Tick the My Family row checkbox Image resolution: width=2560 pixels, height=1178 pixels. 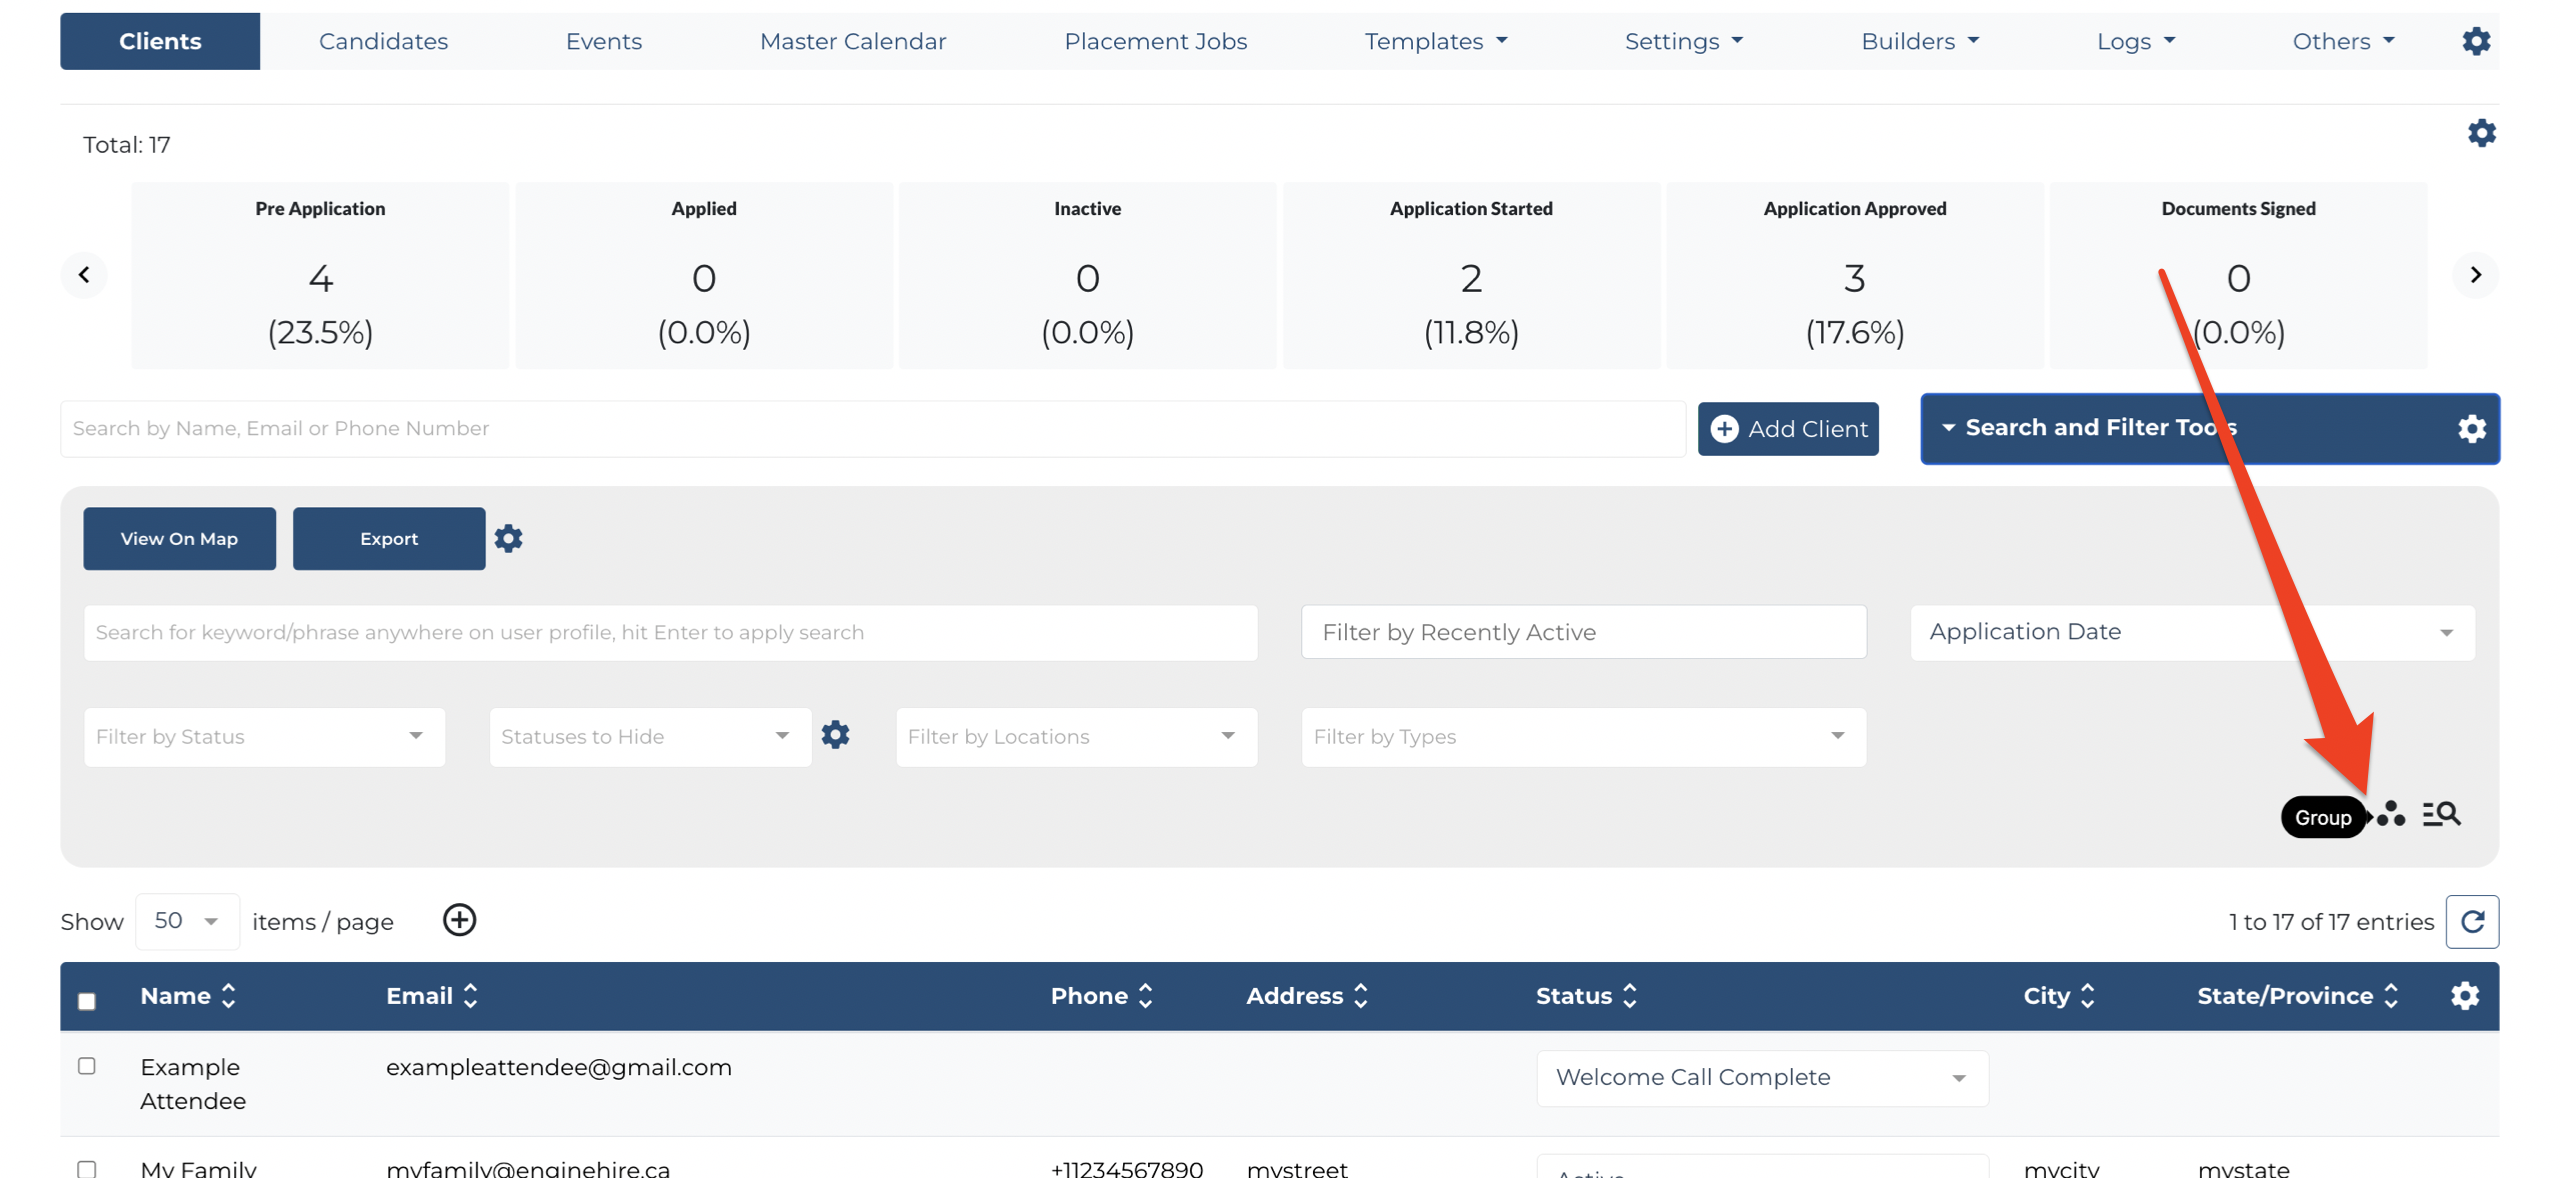tap(87, 1169)
